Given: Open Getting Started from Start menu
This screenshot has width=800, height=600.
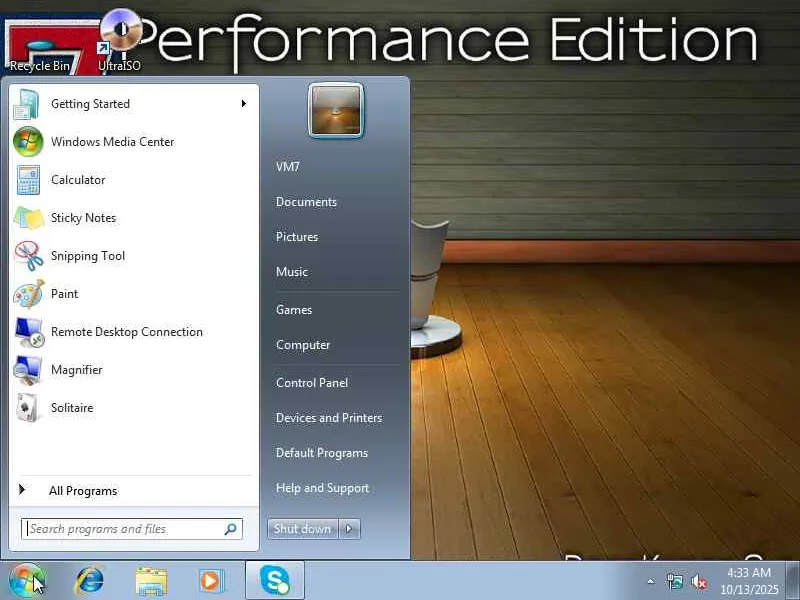Looking at the screenshot, I should (134, 104).
